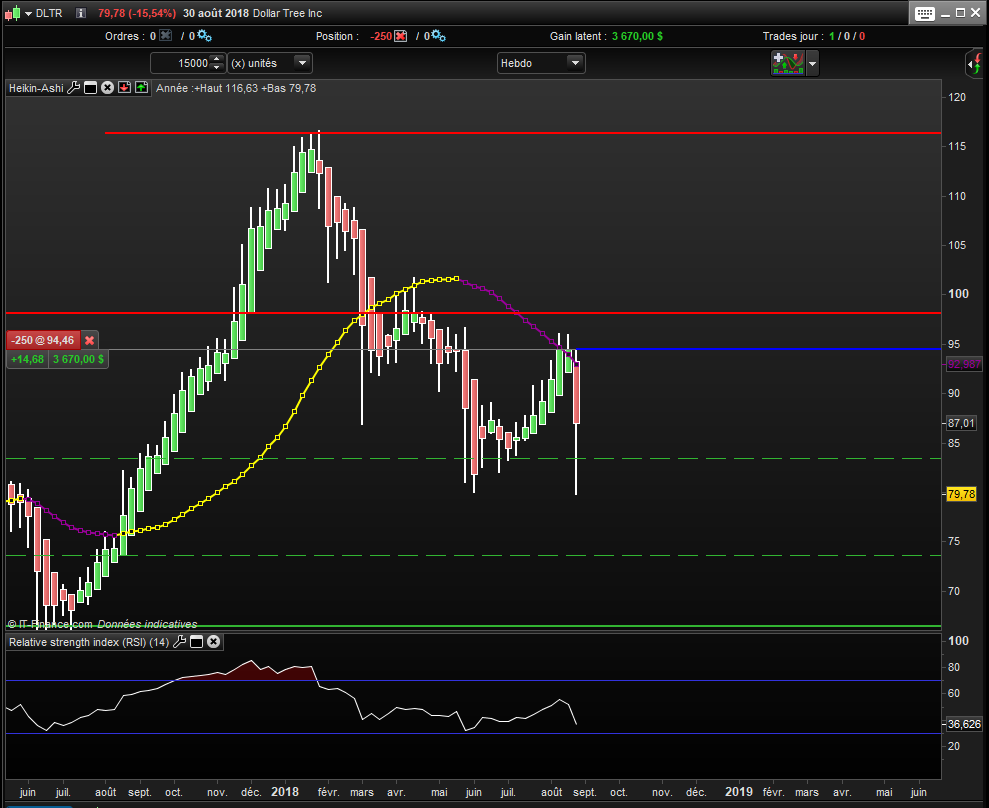The image size is (989, 808).
Task: Click the Année +Haut 116,63 +Bas 79,78 text
Action: [236, 88]
